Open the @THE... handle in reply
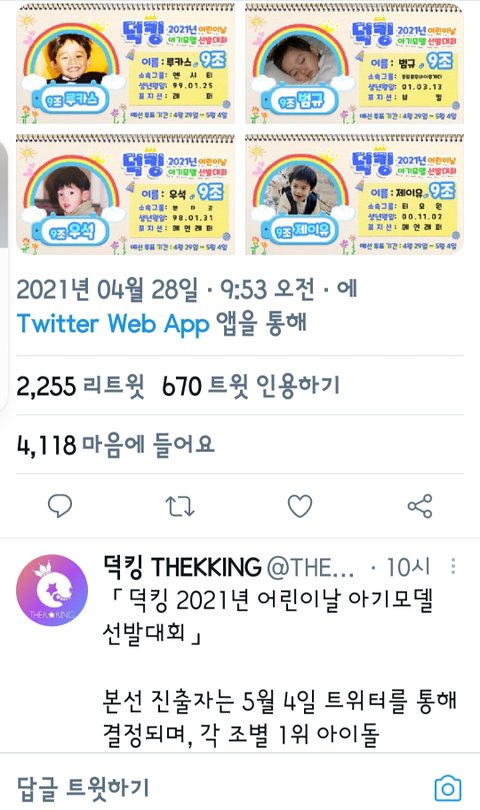The image size is (480, 810). [x=311, y=568]
